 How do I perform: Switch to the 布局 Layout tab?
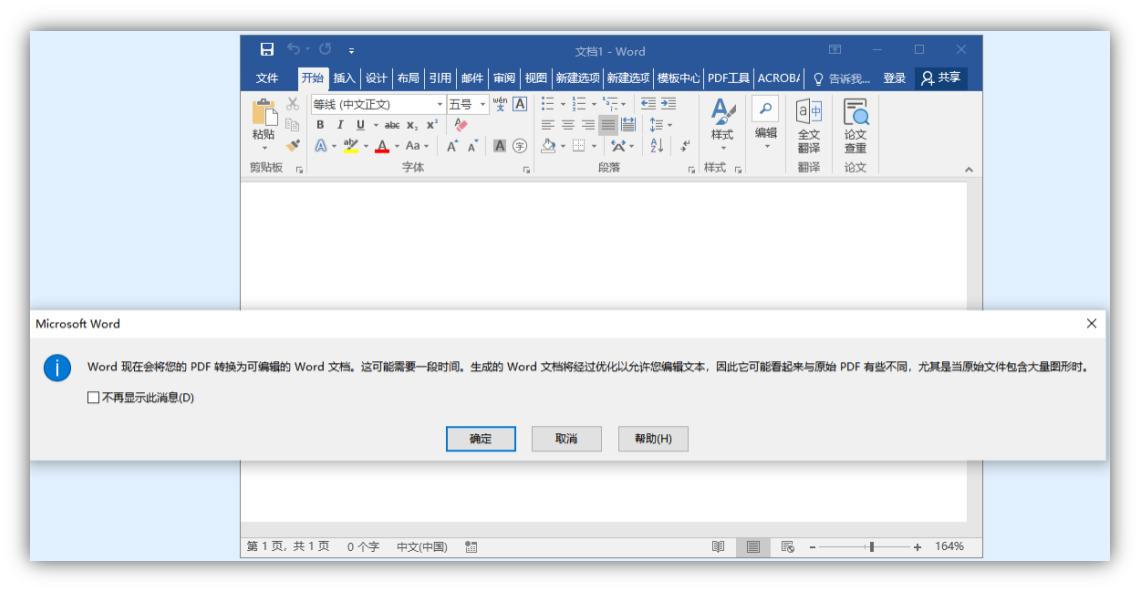(x=408, y=78)
